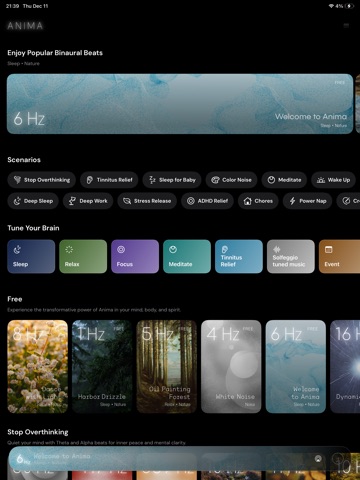Select the ADHD Relief target chip

tap(207, 201)
